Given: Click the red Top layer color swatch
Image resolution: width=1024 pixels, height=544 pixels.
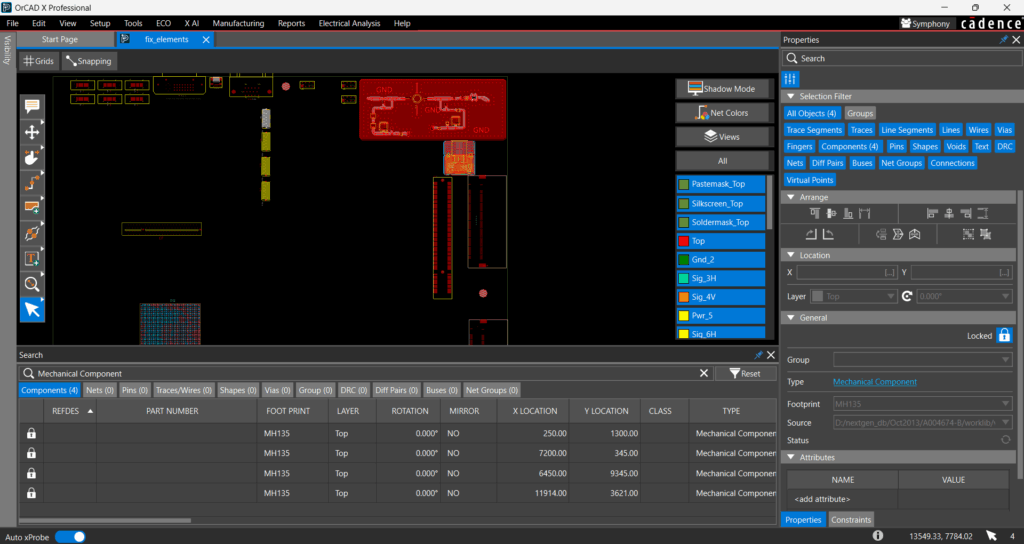Looking at the screenshot, I should tap(684, 241).
